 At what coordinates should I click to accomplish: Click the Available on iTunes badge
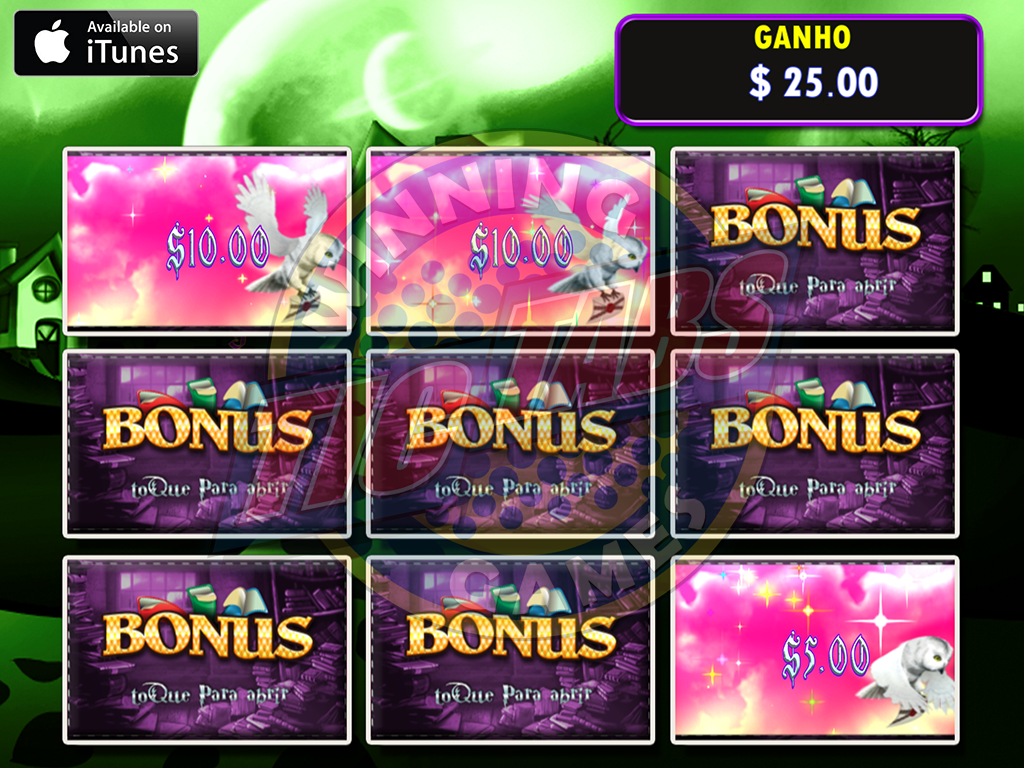(x=106, y=43)
